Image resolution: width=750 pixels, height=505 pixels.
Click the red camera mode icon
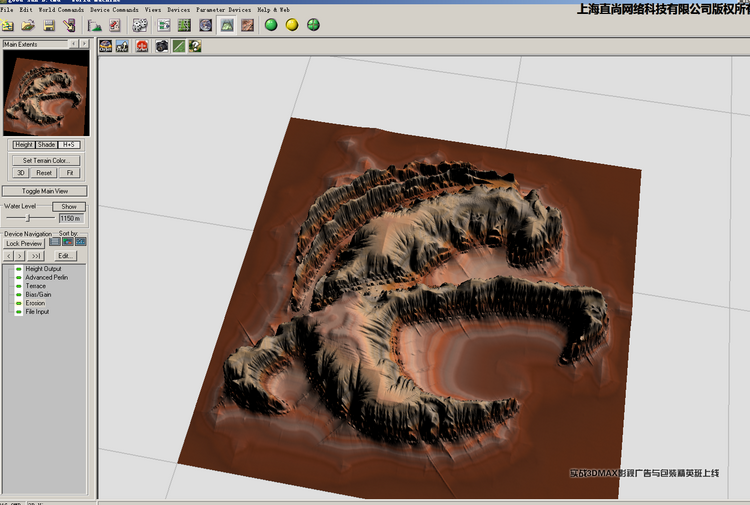(x=142, y=46)
